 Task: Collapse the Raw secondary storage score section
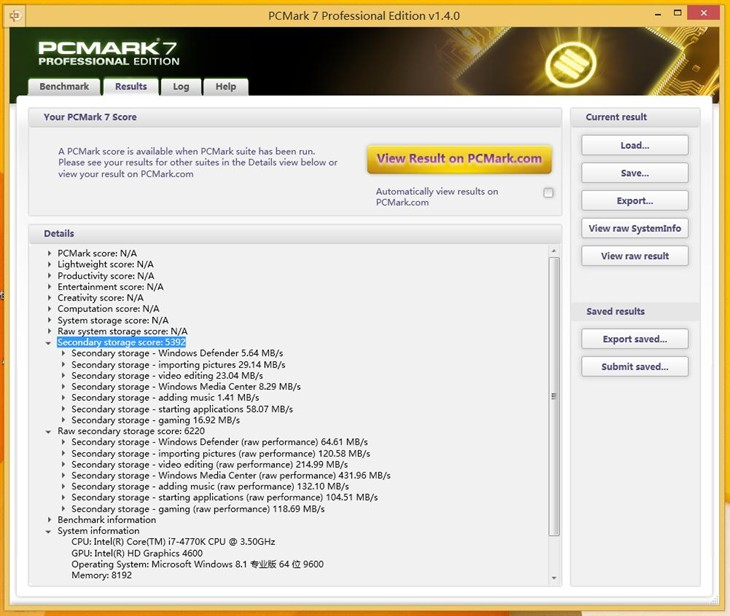50,431
